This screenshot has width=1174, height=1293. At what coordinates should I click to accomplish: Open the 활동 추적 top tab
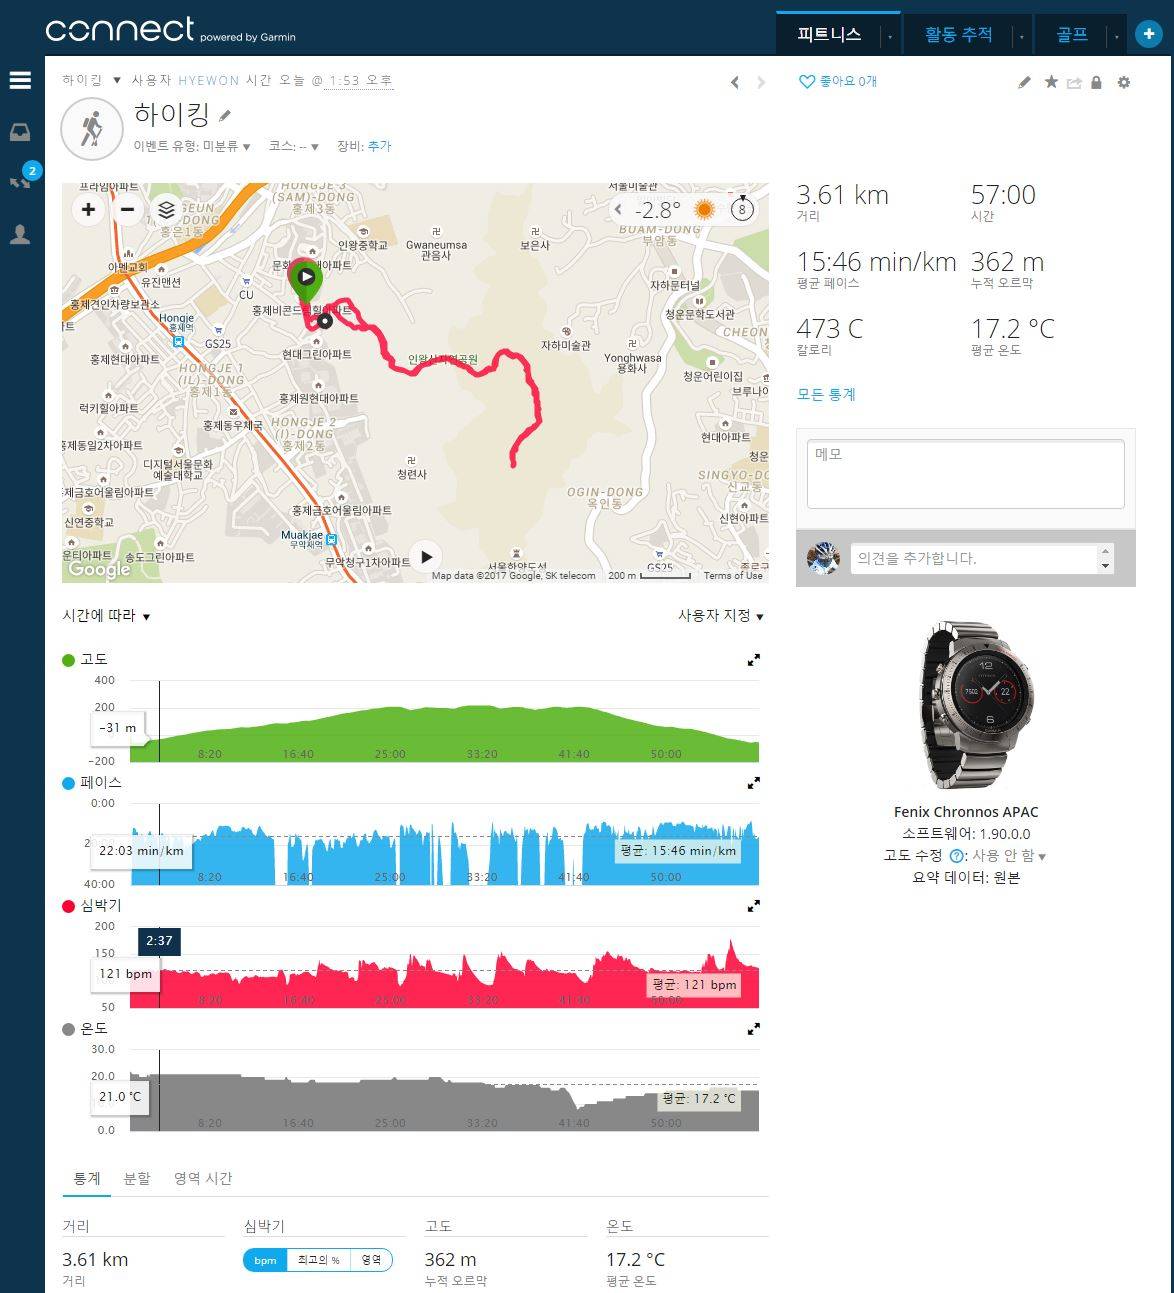tap(958, 35)
